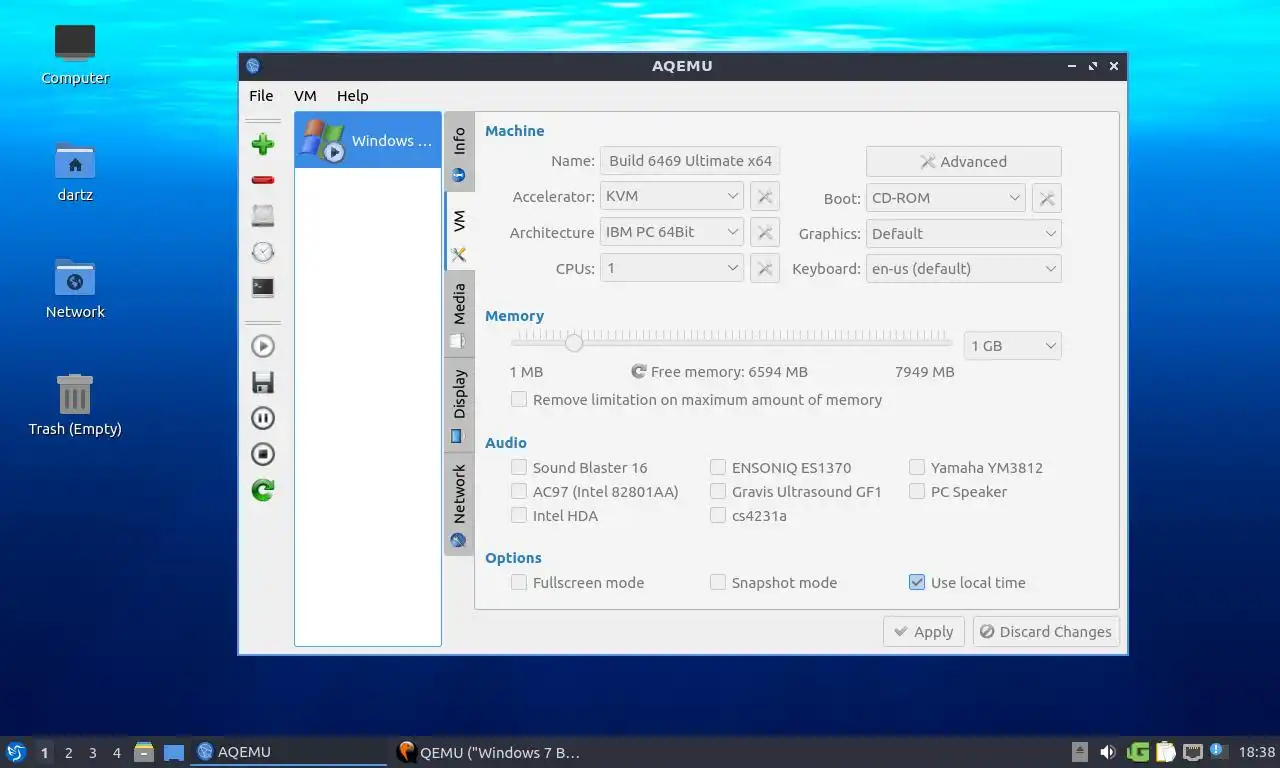Open the LXQt start menu bird icon
The image size is (1280, 768).
(15, 752)
